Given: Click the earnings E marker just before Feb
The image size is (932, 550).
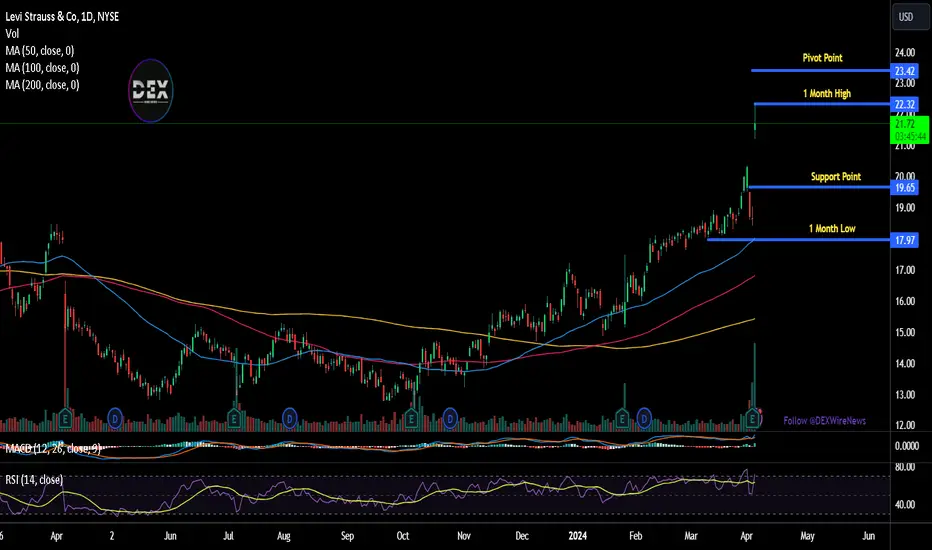Looking at the screenshot, I should [x=622, y=419].
